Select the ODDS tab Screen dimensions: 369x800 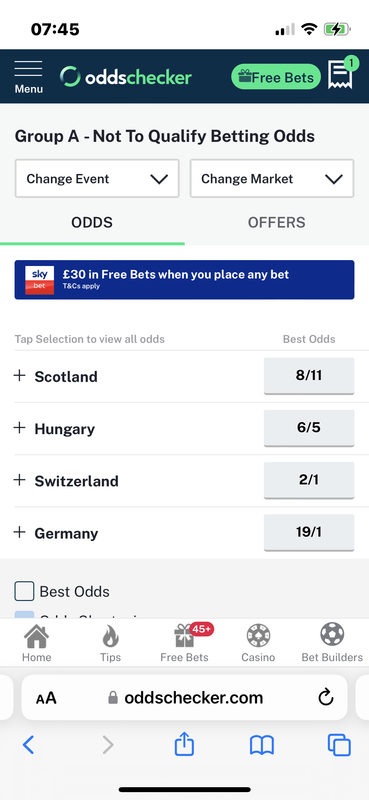92,222
